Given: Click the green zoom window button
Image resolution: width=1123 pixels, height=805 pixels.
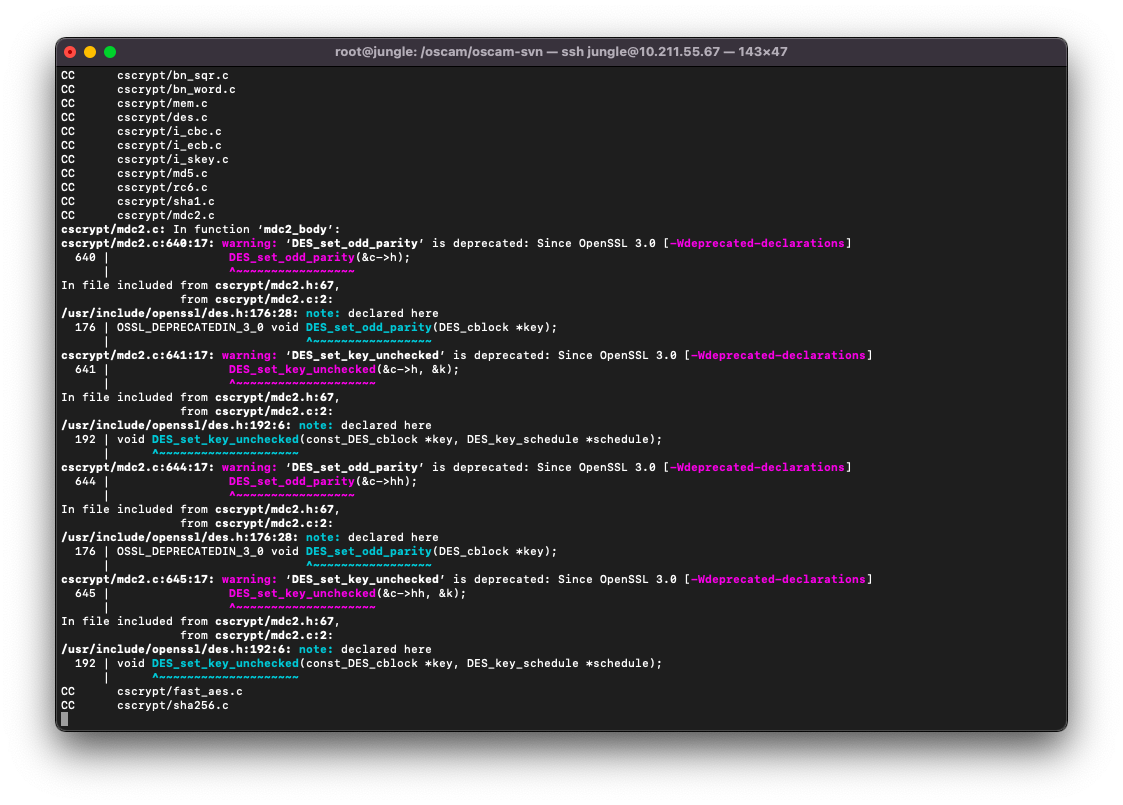Looking at the screenshot, I should 110,52.
